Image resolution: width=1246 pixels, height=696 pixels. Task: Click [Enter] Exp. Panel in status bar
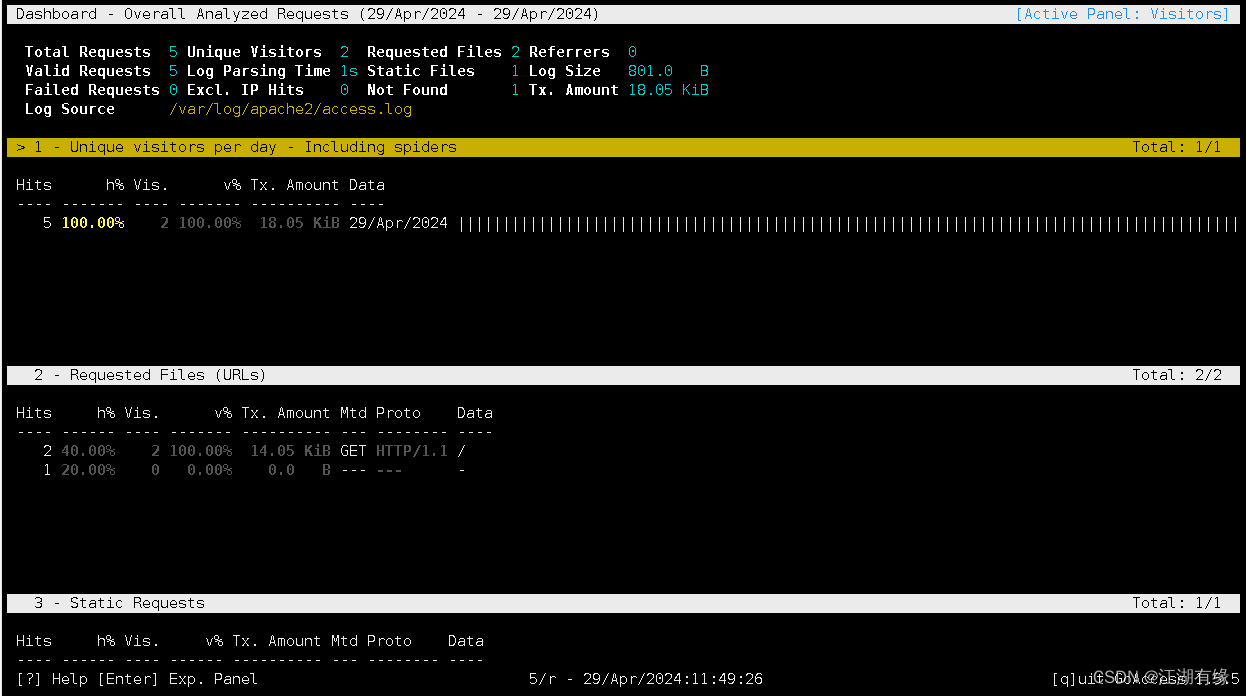(170, 679)
